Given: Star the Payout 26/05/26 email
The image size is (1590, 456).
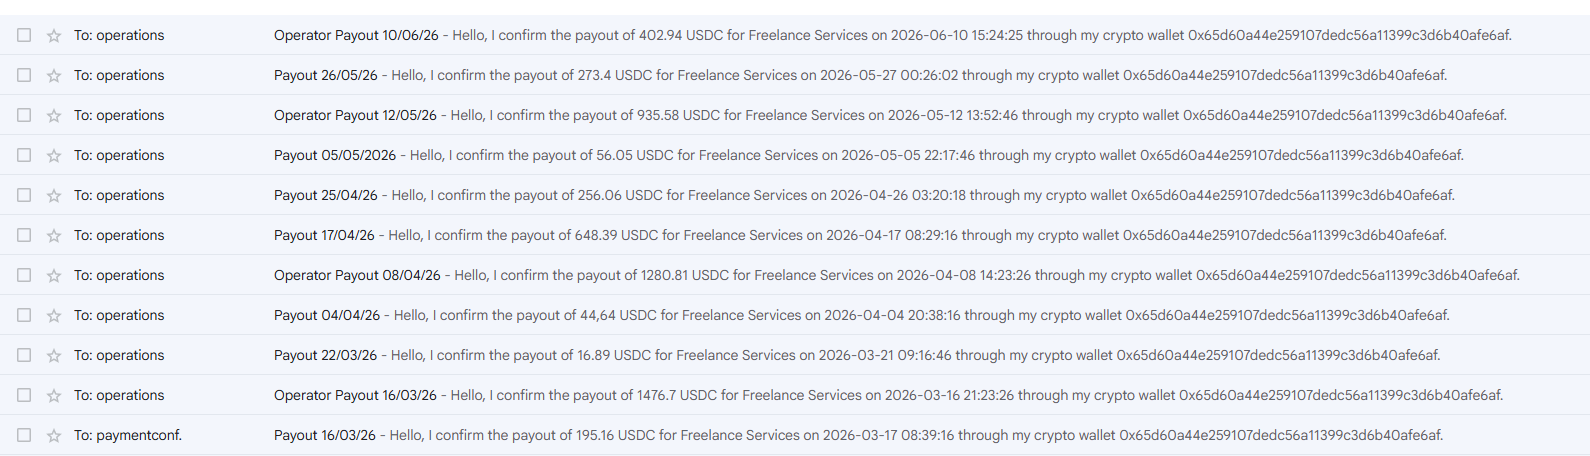Looking at the screenshot, I should click(x=54, y=75).
